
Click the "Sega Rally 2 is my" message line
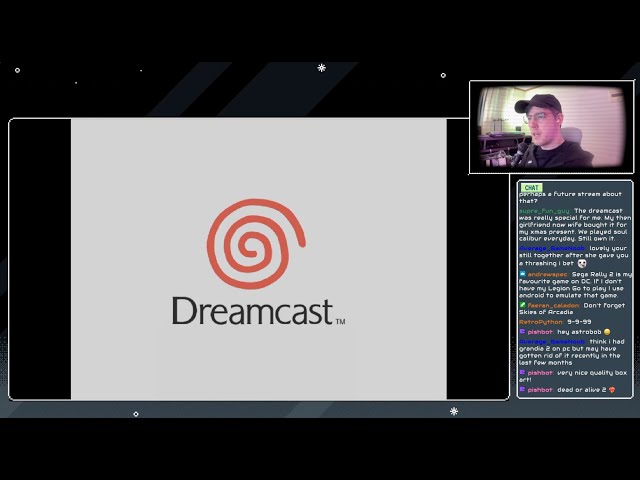click(x=601, y=275)
